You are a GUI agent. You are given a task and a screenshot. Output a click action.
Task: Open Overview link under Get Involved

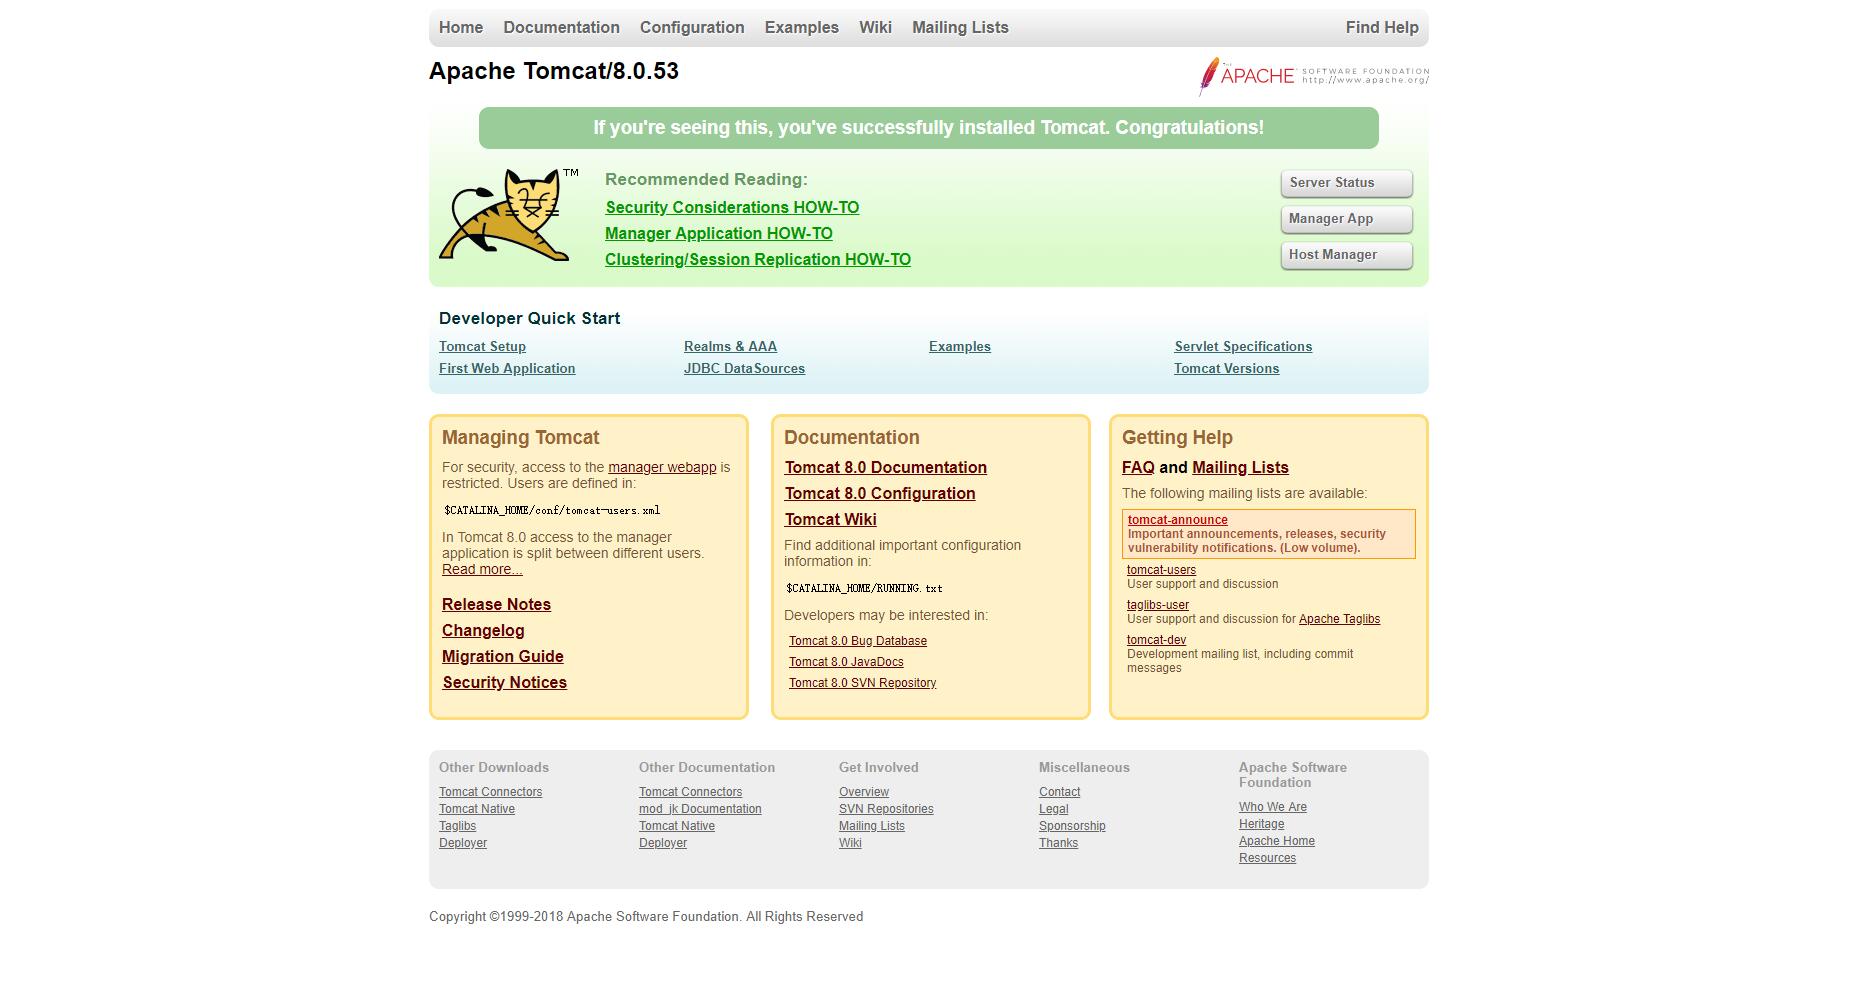click(x=864, y=792)
